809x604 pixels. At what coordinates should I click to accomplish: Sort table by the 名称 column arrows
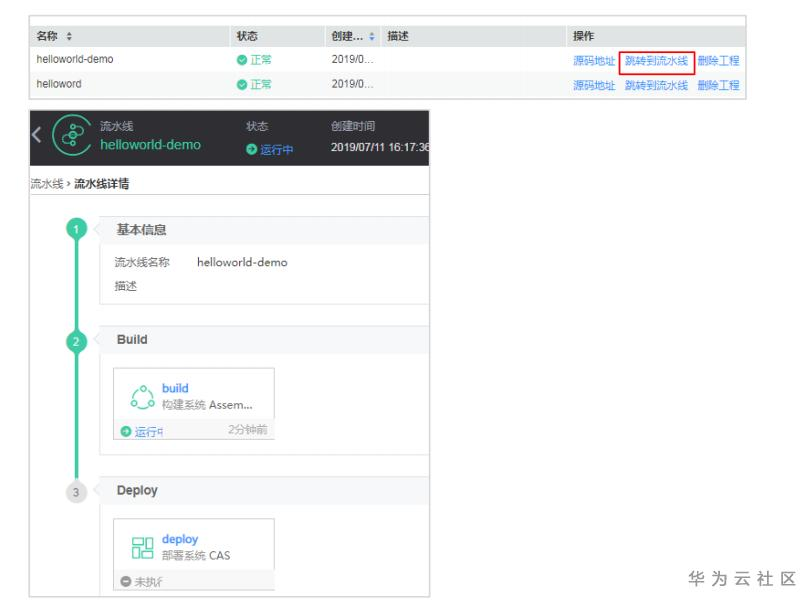coord(69,36)
